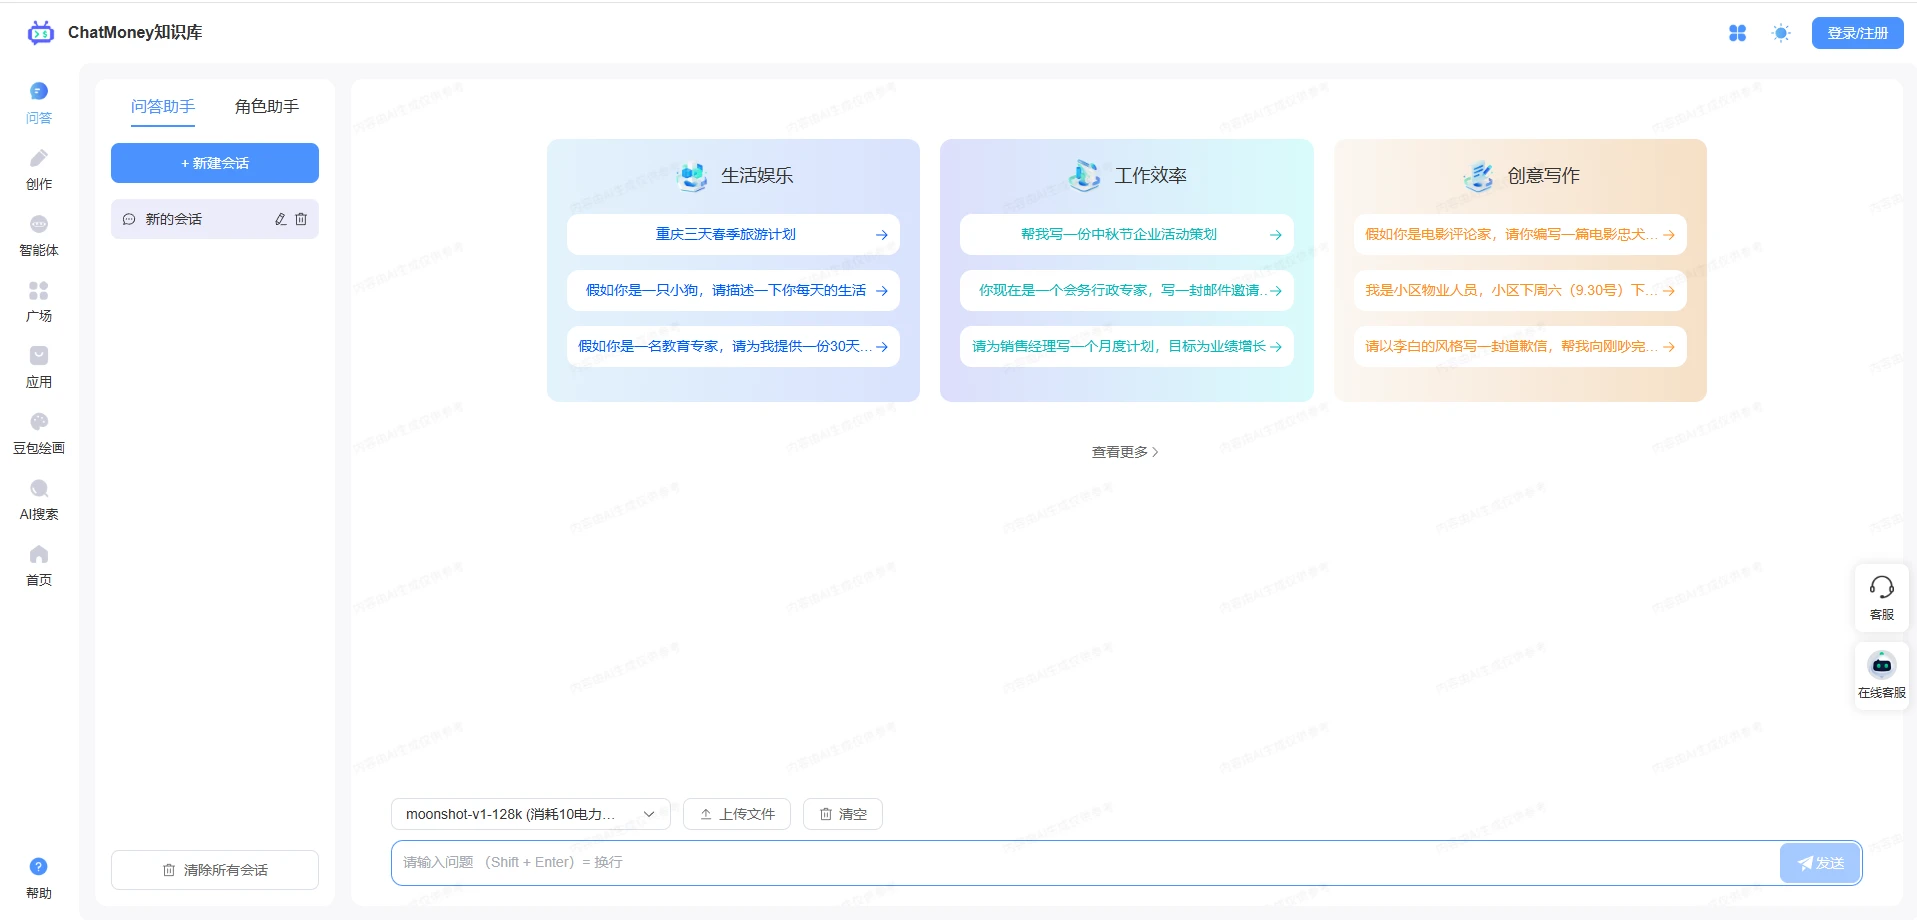Switch to the 问答助手 tab
Viewport: 1917px width, 920px height.
click(163, 106)
